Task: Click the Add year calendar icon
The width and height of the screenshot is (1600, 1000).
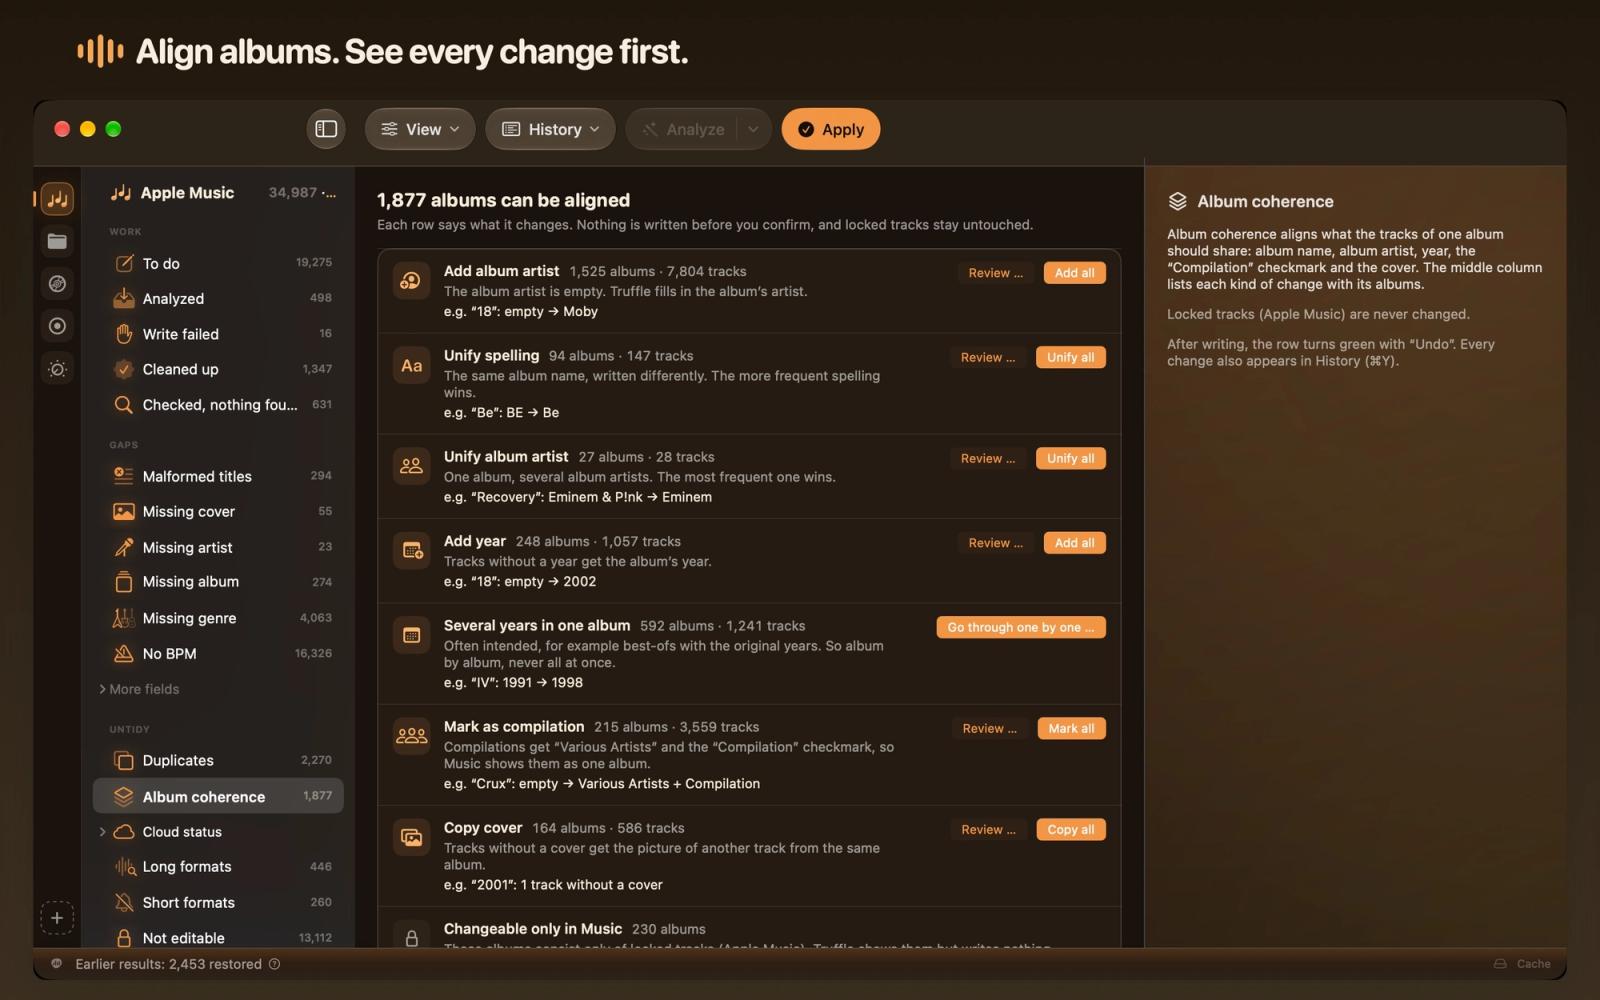Action: coord(411,551)
